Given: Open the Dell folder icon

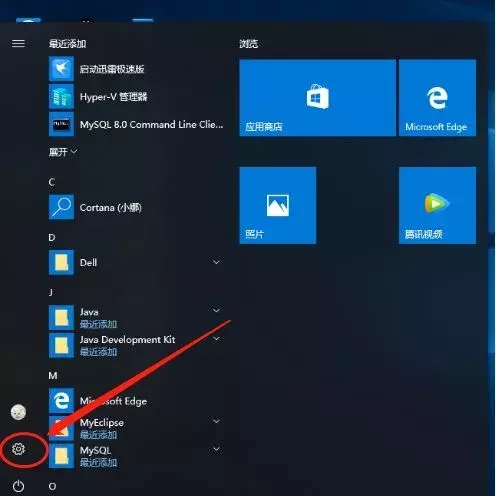Looking at the screenshot, I should [61, 262].
